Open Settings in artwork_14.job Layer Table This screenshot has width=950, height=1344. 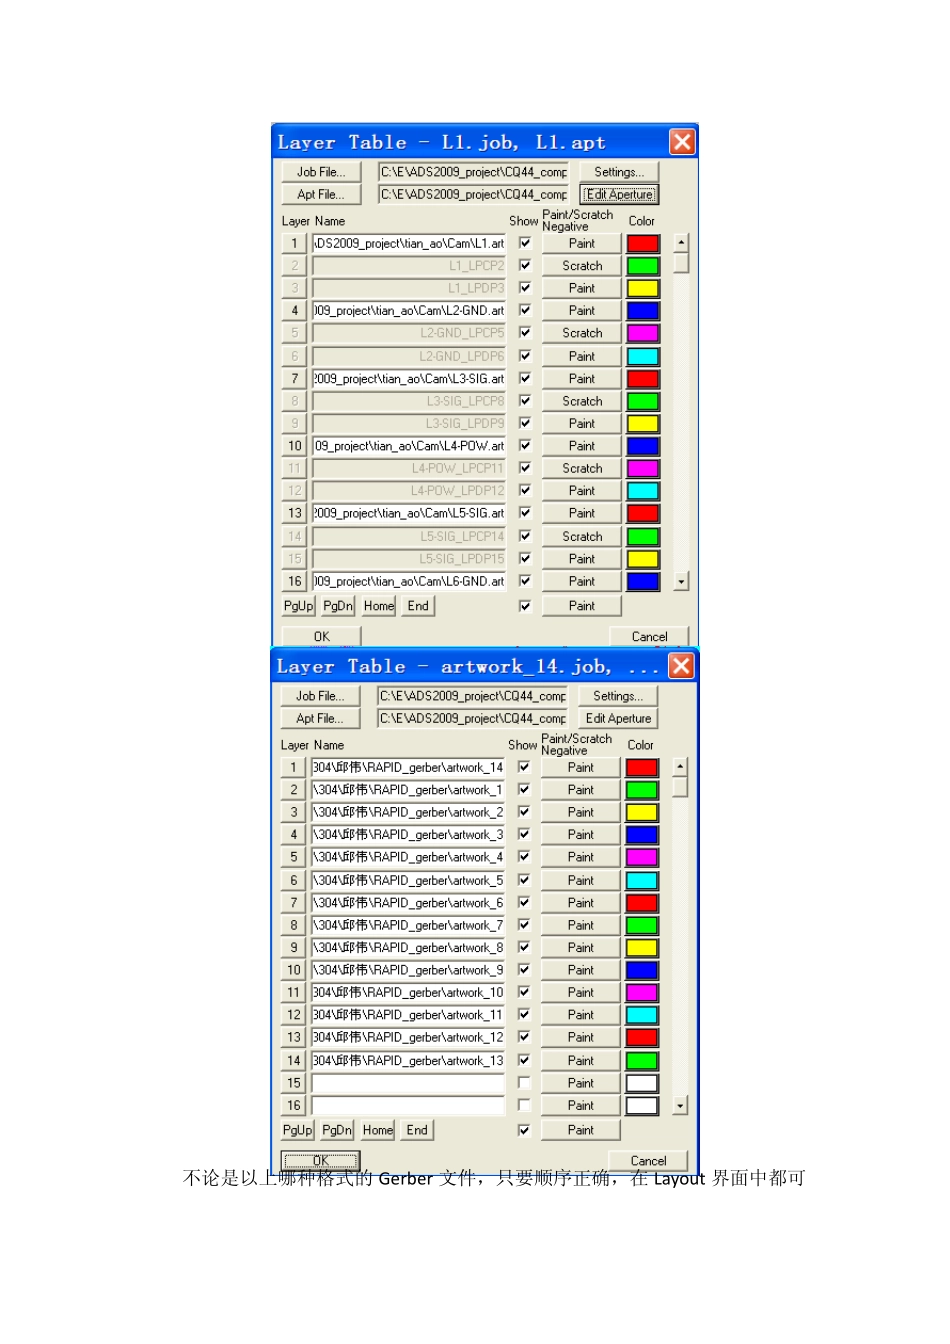coord(618,696)
